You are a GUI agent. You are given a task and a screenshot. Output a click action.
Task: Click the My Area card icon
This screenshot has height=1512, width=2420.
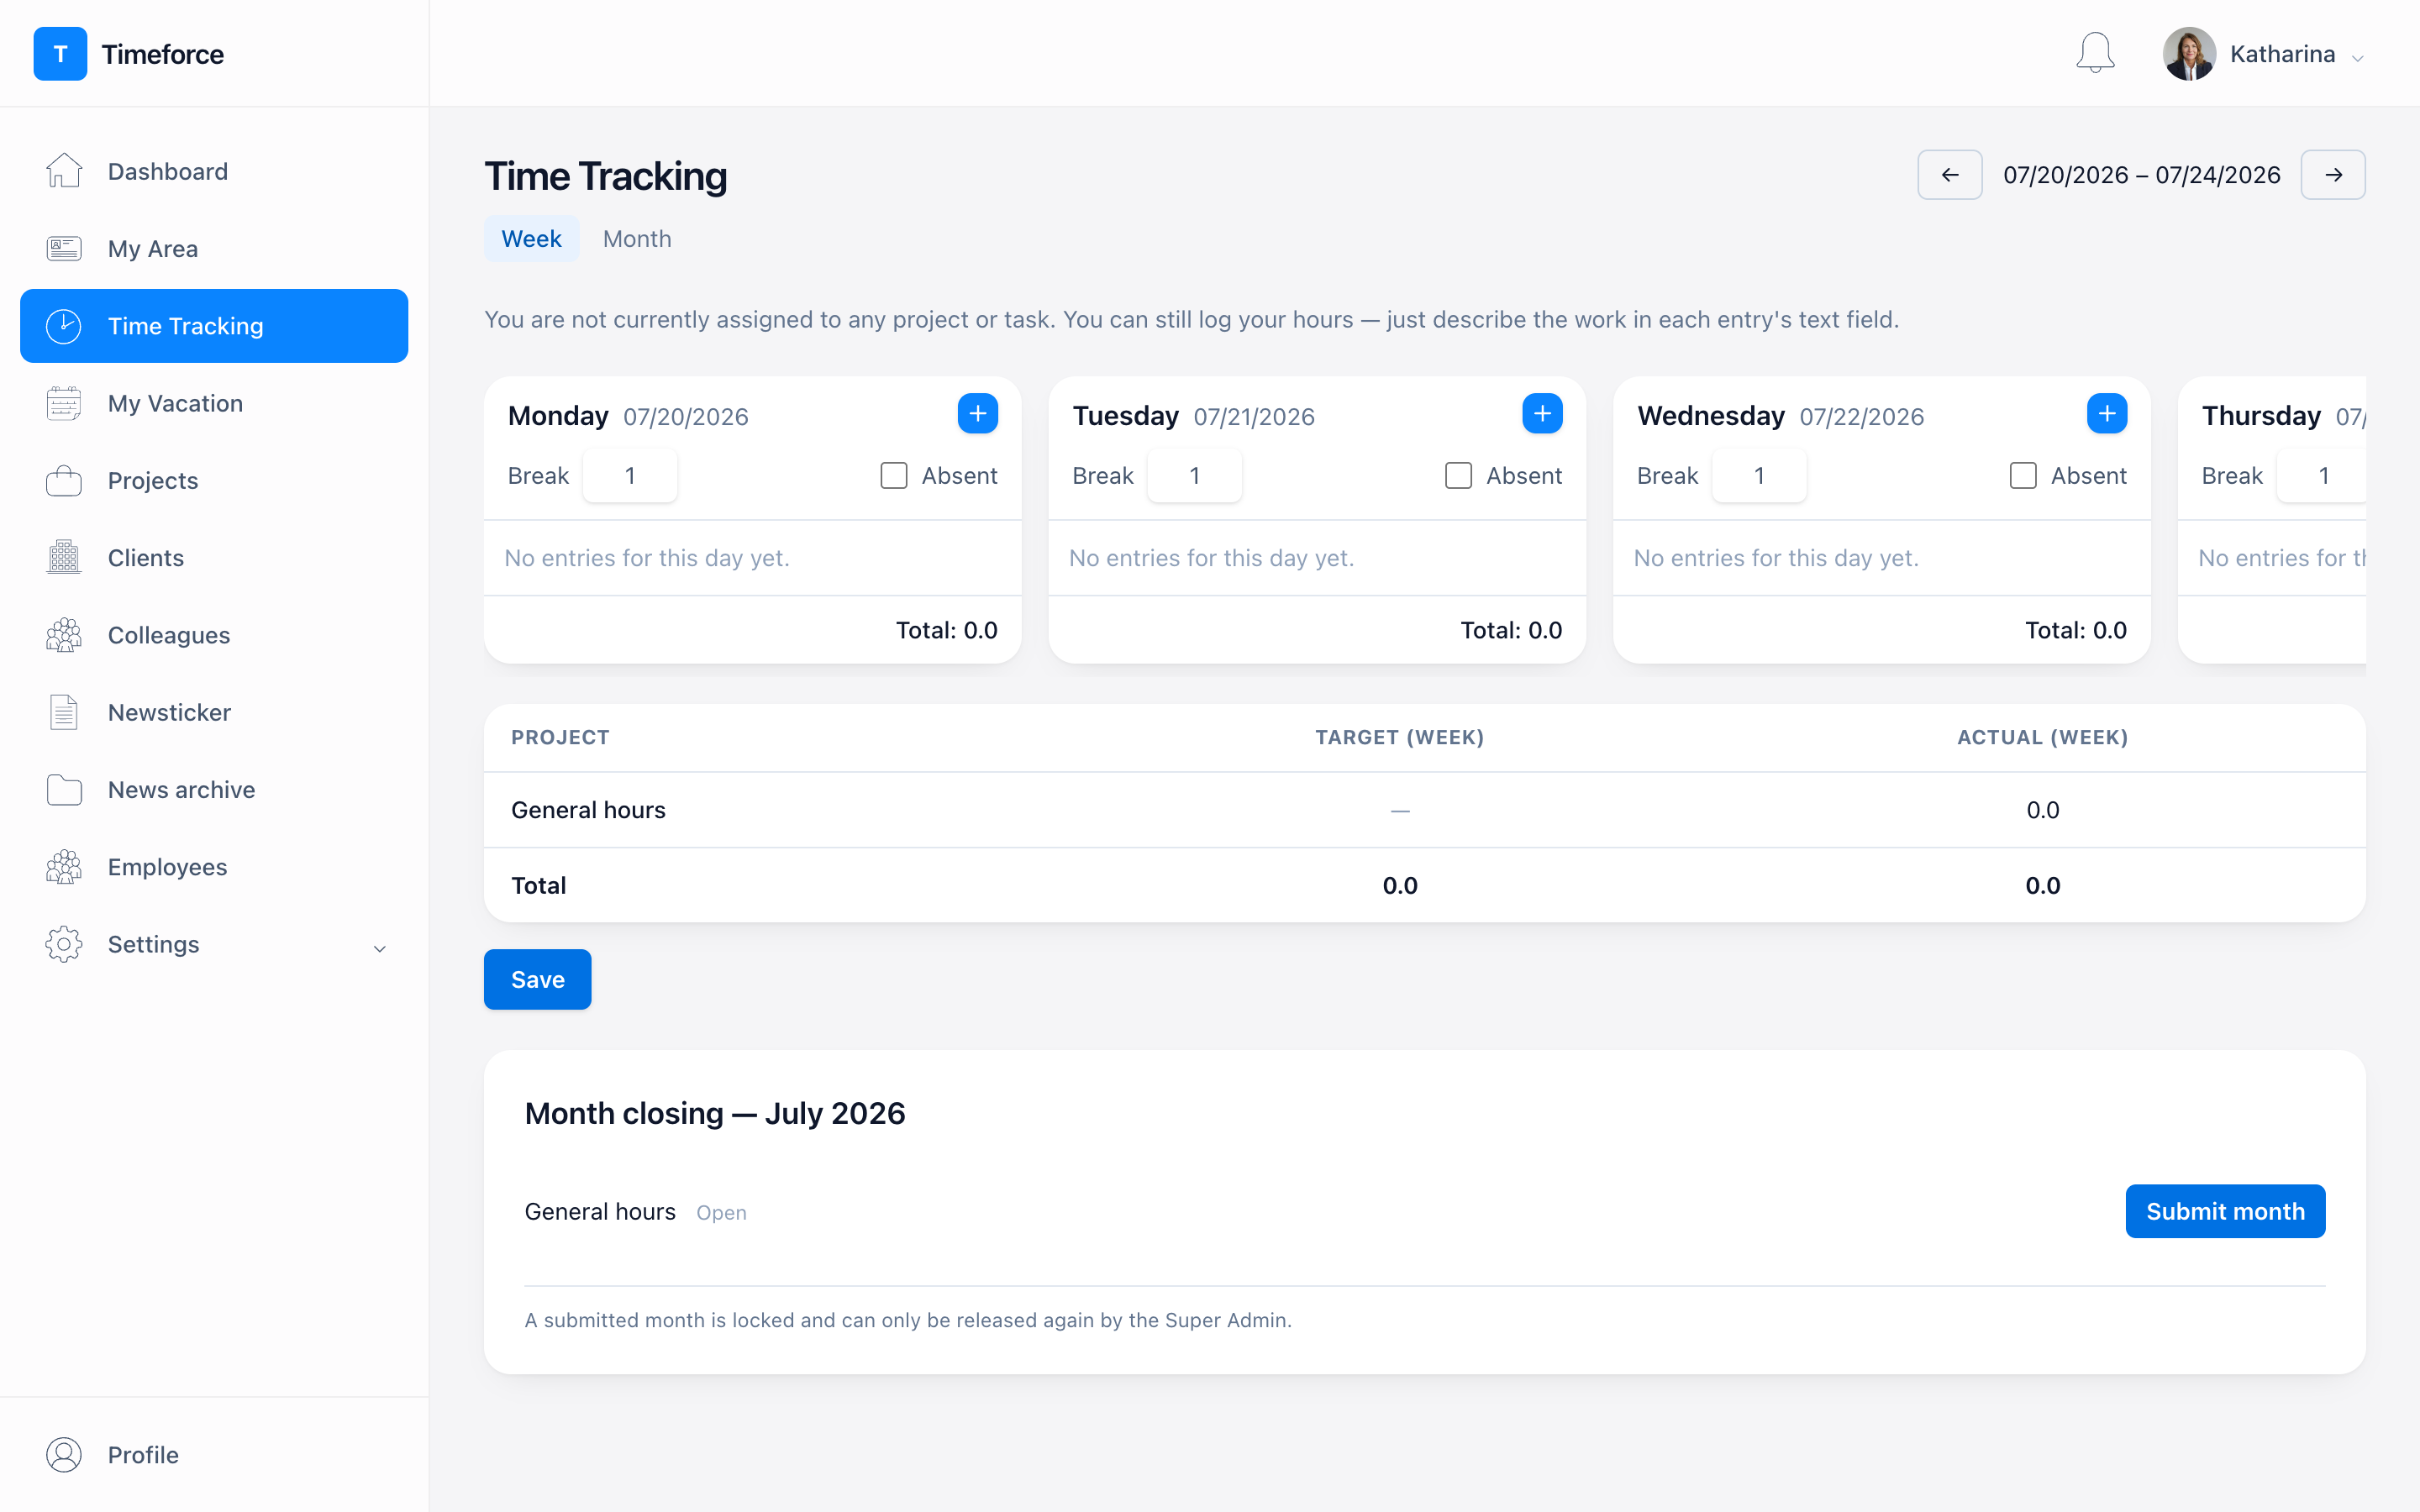tap(64, 248)
